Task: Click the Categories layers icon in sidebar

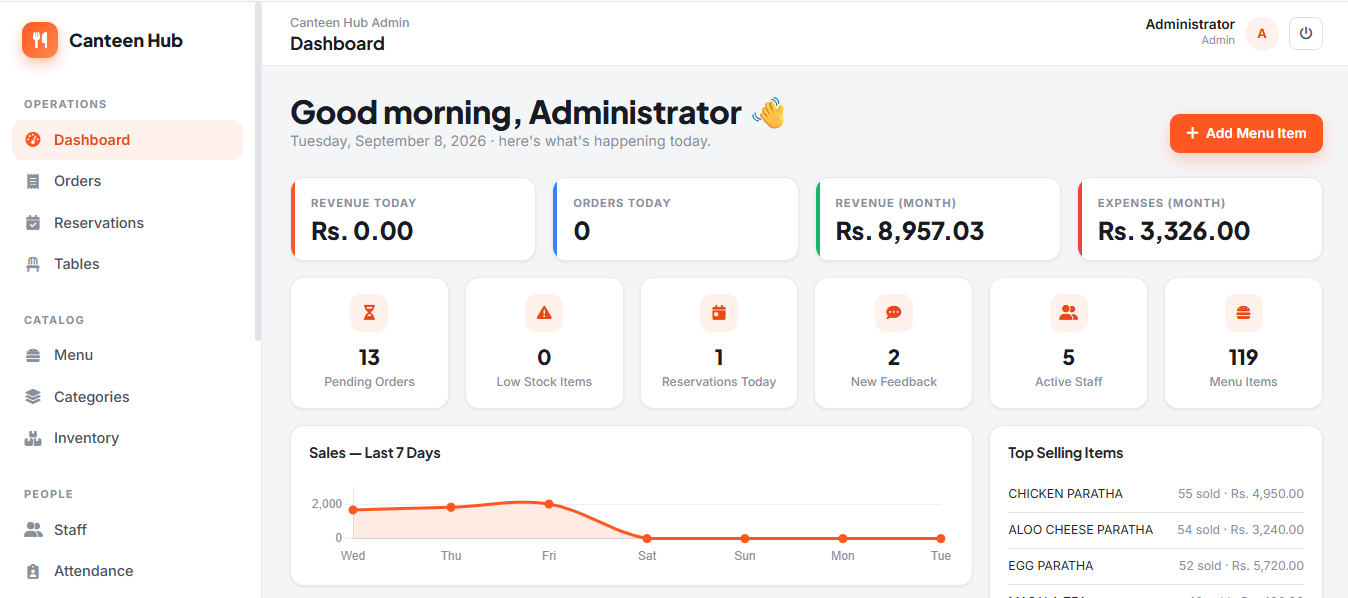Action: point(33,397)
